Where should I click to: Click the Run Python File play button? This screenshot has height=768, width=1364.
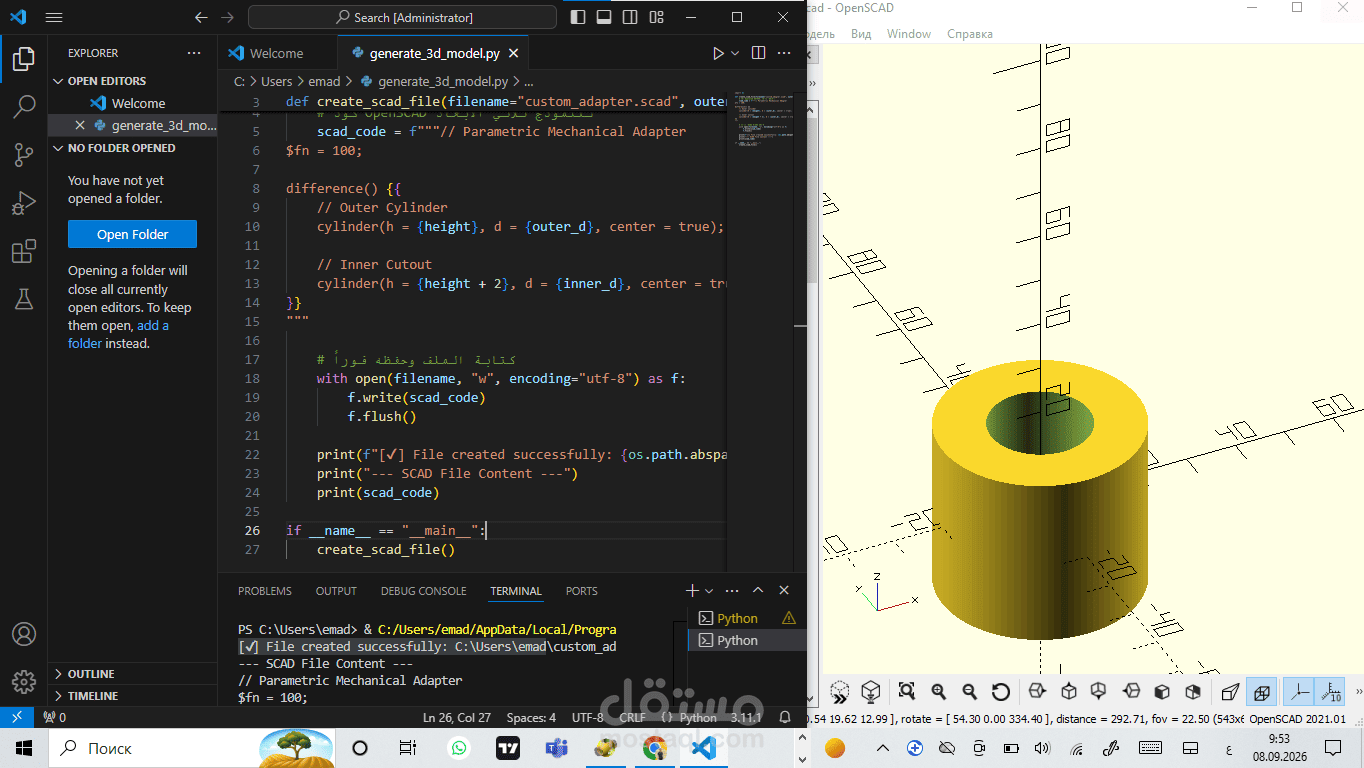tap(718, 53)
